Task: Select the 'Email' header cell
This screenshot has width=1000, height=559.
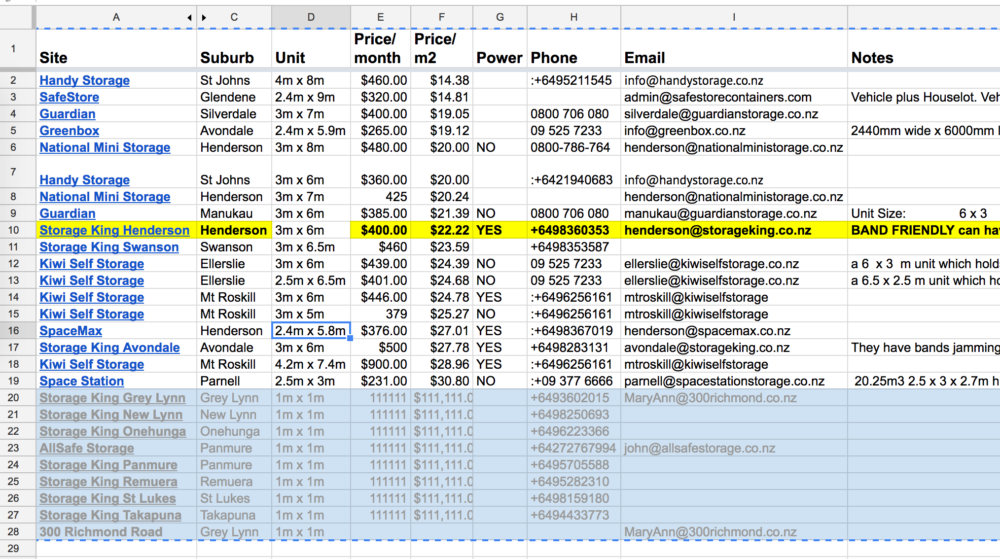Action: pos(734,48)
